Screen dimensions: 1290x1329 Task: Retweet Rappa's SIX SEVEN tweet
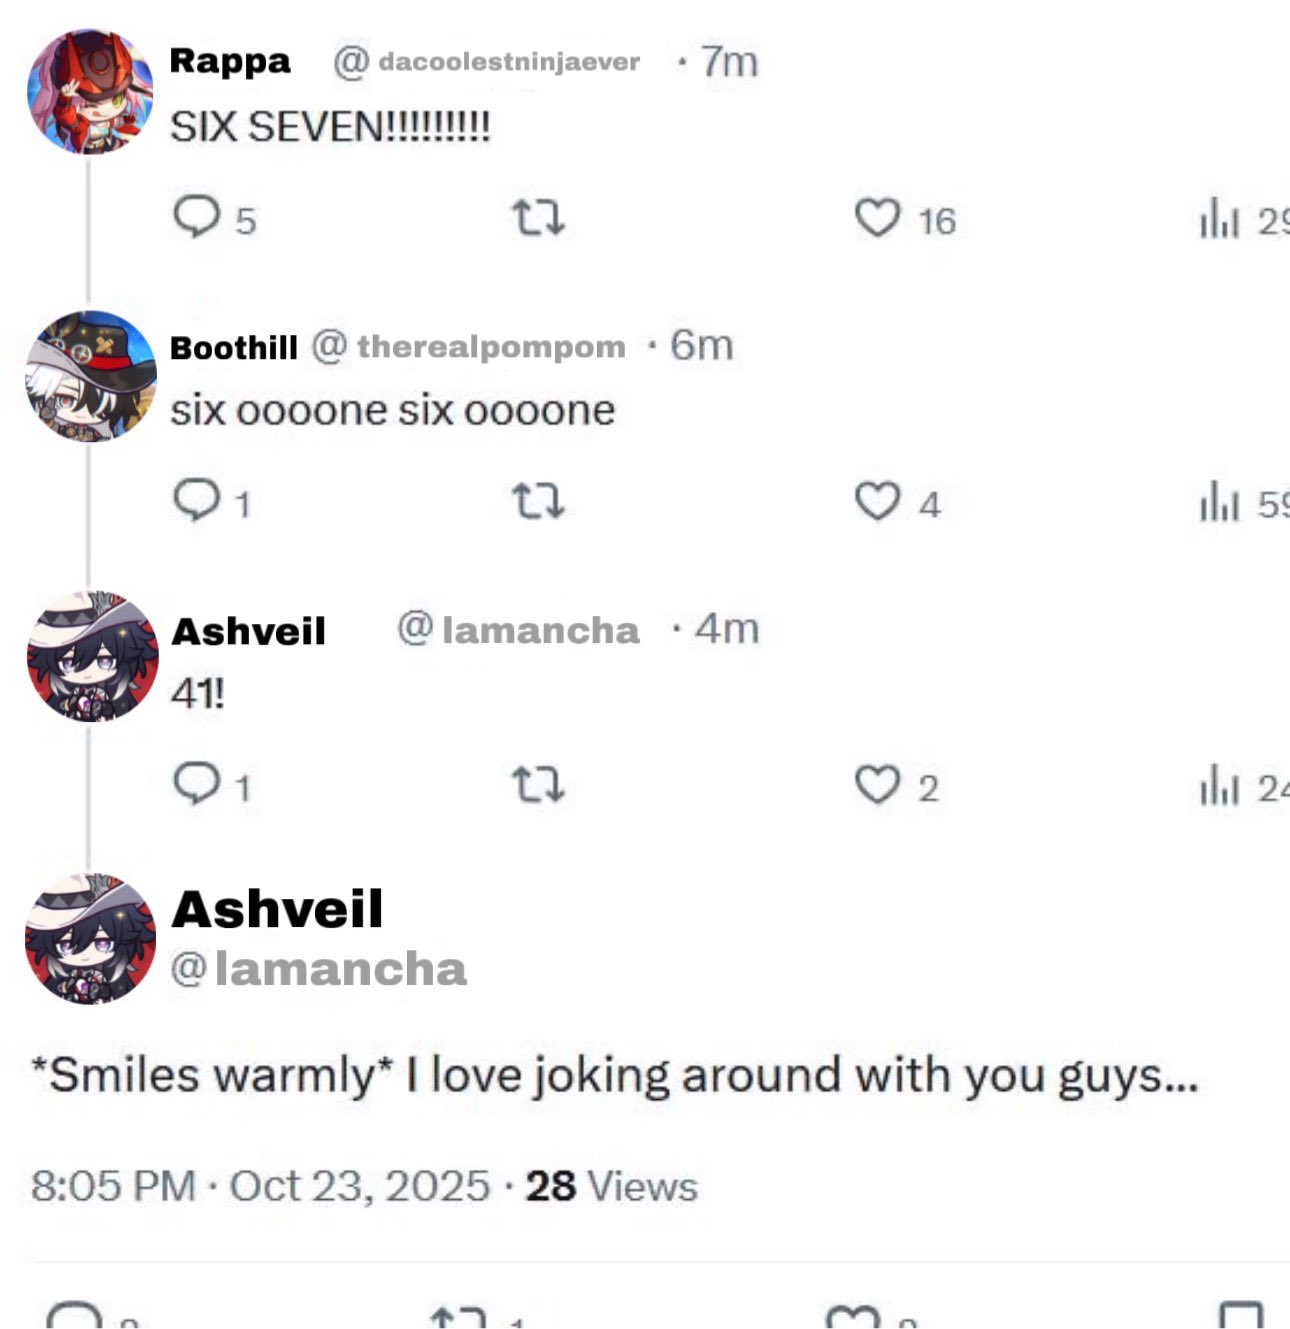pyautogui.click(x=538, y=217)
